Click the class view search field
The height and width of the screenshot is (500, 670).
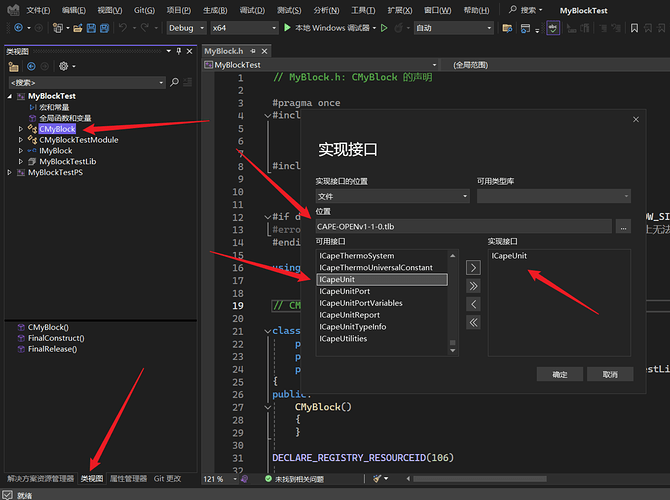(87, 82)
